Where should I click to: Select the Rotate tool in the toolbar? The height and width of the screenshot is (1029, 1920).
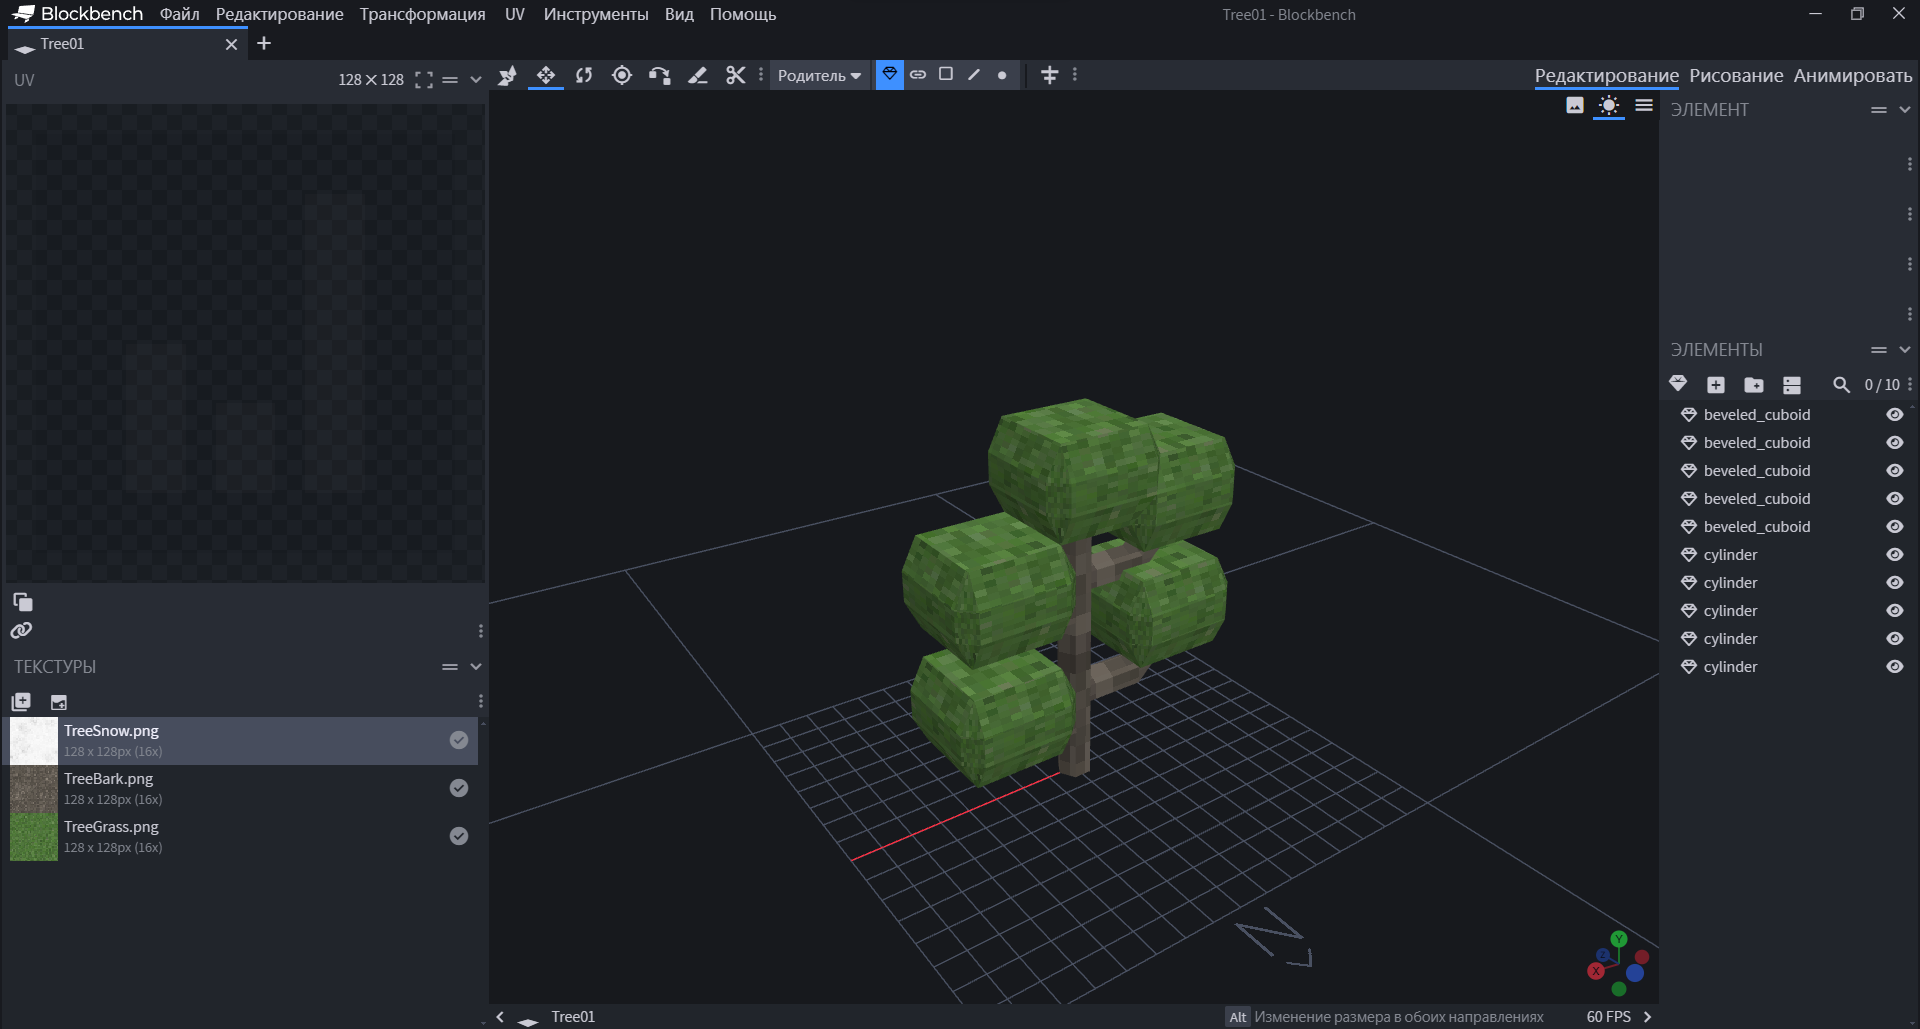(x=584, y=75)
